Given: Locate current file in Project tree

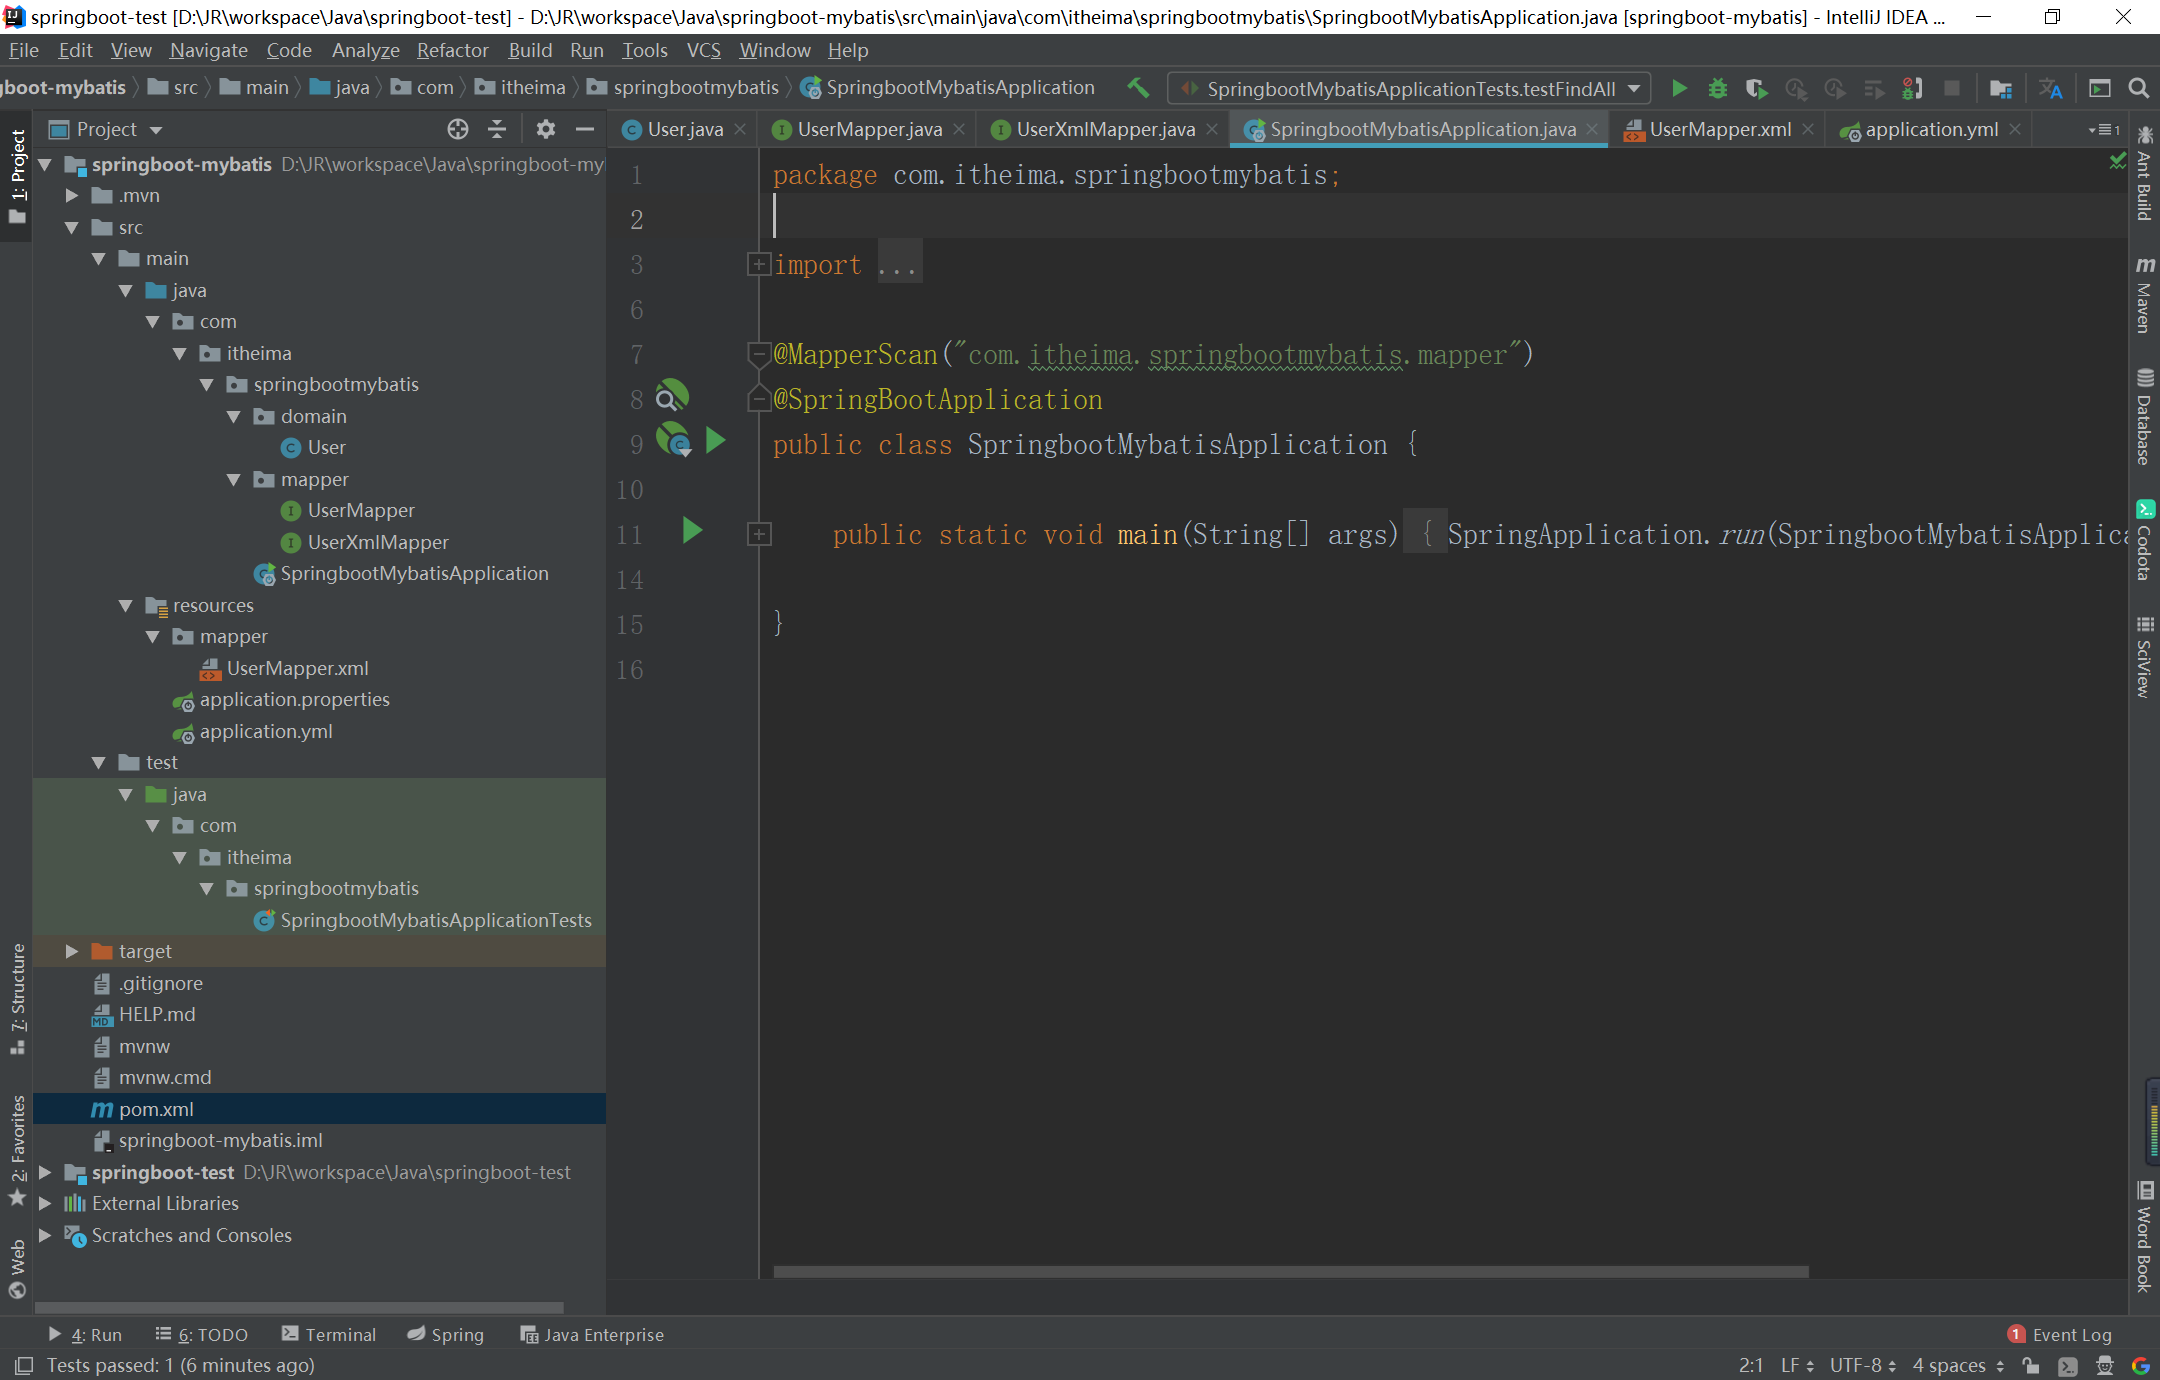Looking at the screenshot, I should click(458, 129).
